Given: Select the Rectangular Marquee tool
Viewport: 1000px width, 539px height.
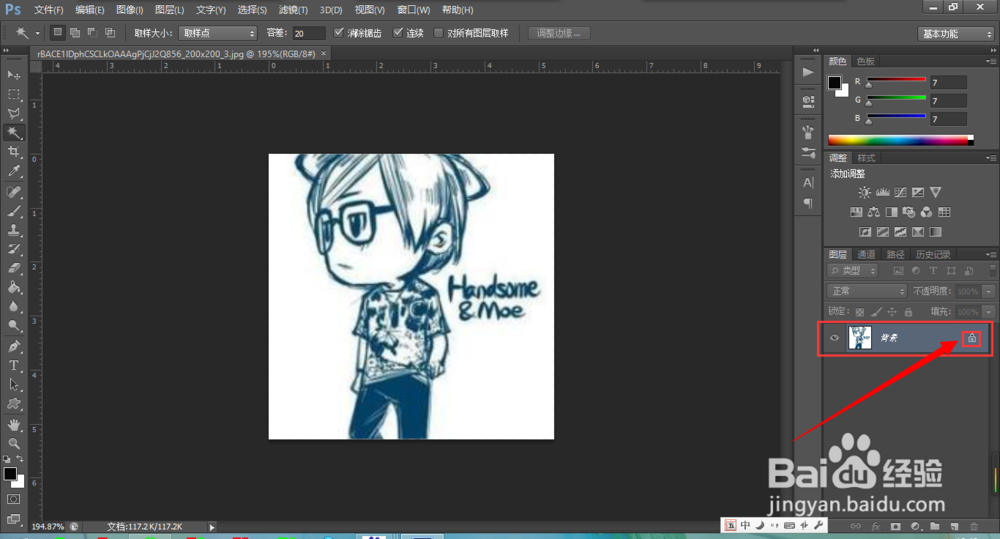Looking at the screenshot, I should pos(13,94).
